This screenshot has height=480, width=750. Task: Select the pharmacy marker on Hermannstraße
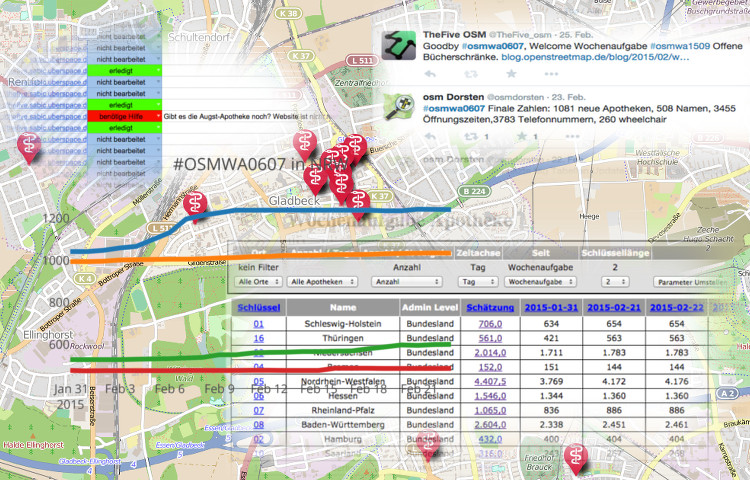click(x=194, y=203)
